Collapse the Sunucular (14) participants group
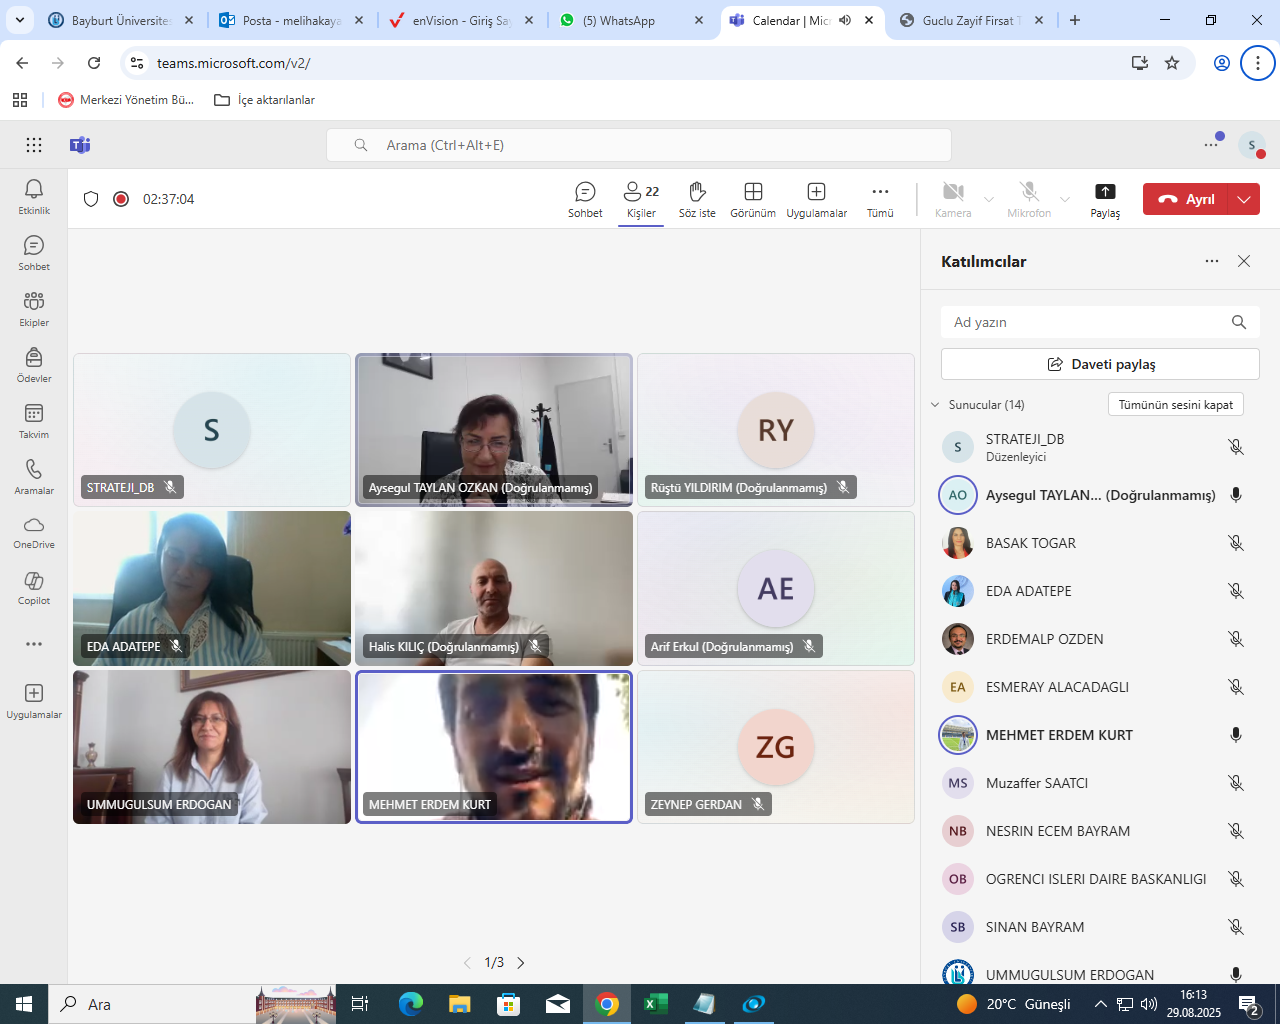 tap(936, 405)
